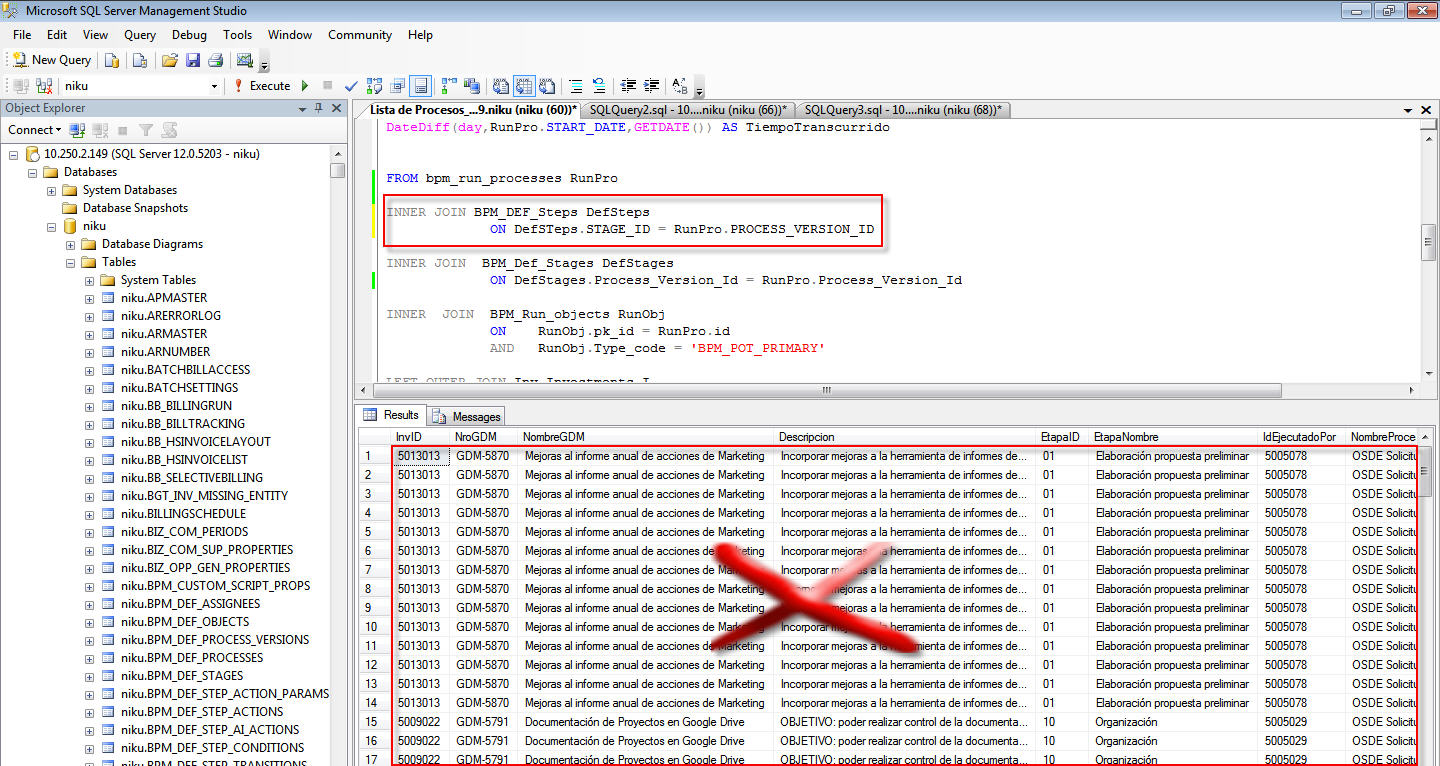1440x766 pixels.
Task: Open the Object Explorer window position dropdown
Action: pyautogui.click(x=302, y=108)
